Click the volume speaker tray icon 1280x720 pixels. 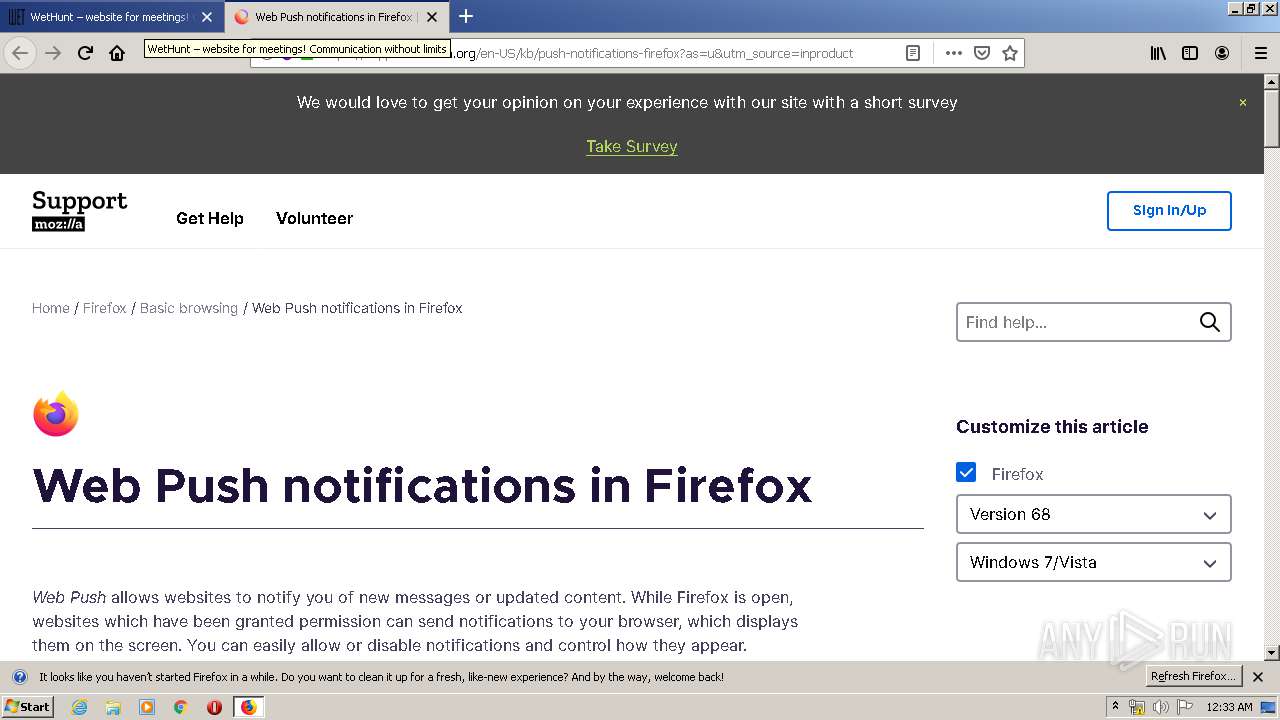1160,707
